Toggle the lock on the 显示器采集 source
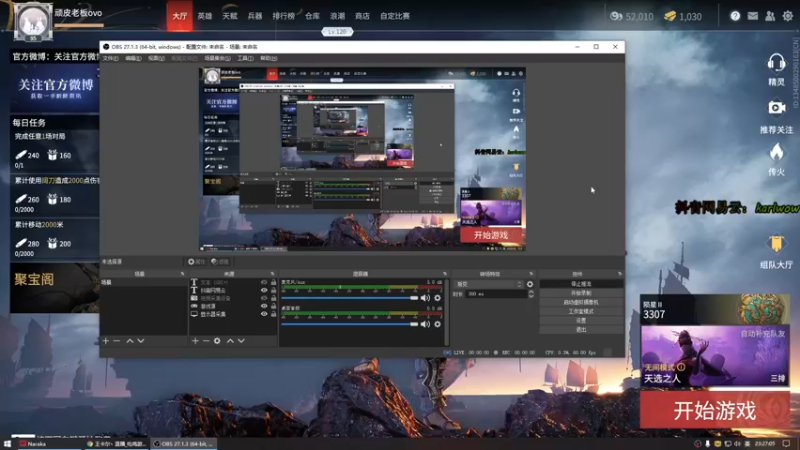The width and height of the screenshot is (800, 450). tap(273, 314)
